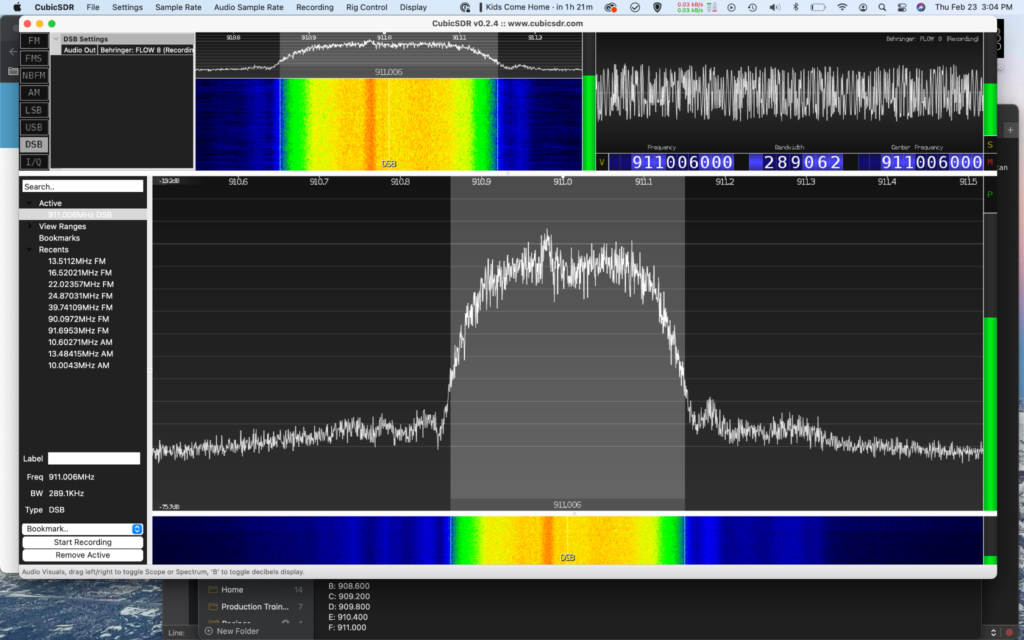Open the Audio Sample Rate menu
Screen dimensions: 1024x640
pos(249,7)
